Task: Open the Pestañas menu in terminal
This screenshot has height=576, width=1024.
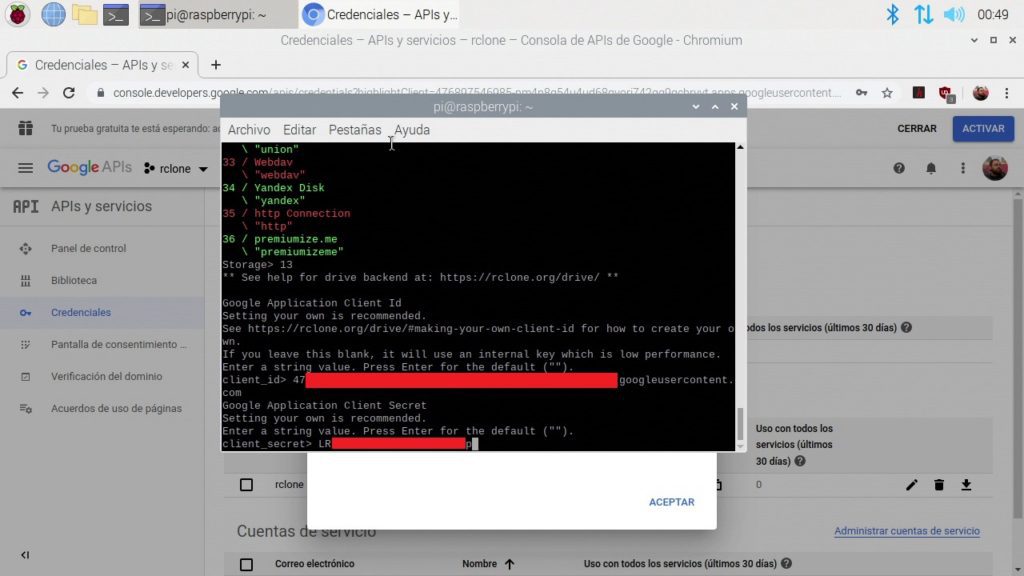Action: (x=355, y=130)
